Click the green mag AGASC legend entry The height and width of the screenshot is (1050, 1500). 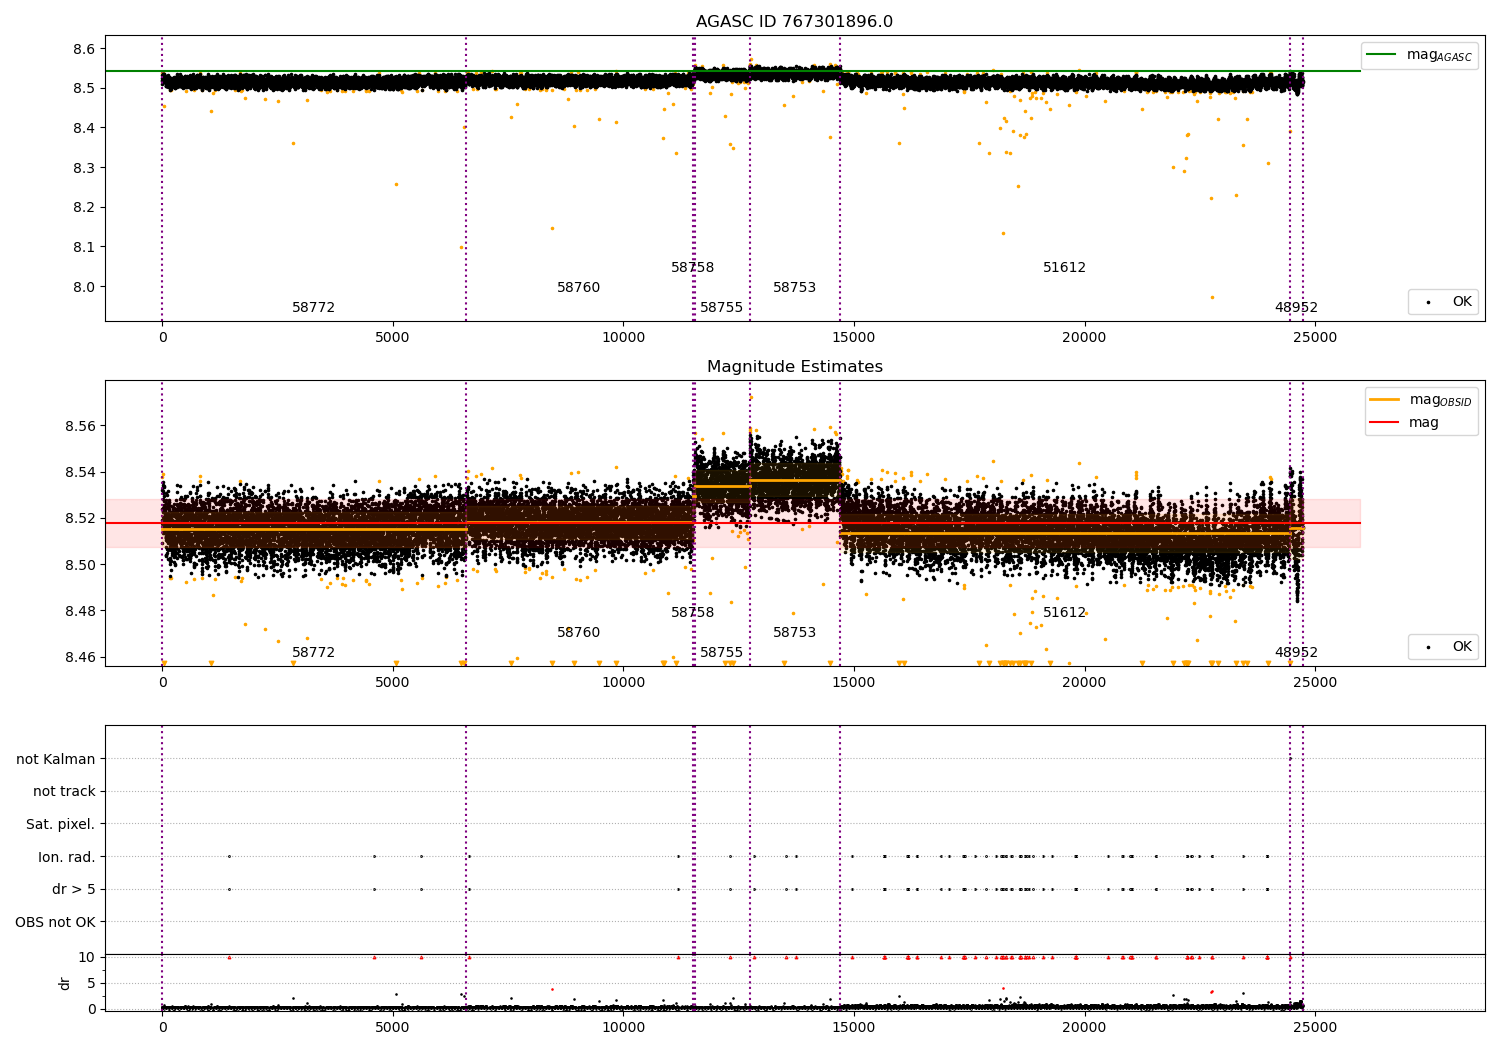point(1419,55)
